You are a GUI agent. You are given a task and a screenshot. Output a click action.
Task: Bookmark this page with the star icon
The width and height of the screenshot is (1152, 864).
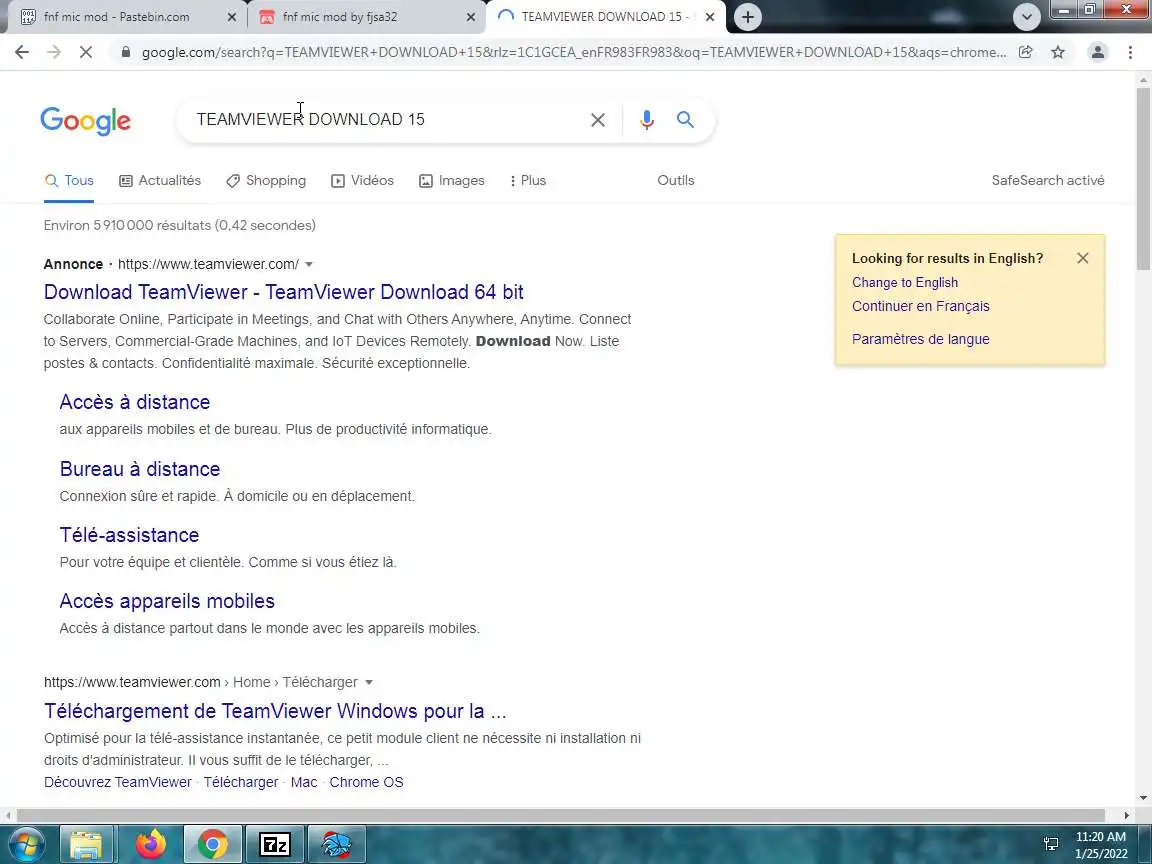1058,52
